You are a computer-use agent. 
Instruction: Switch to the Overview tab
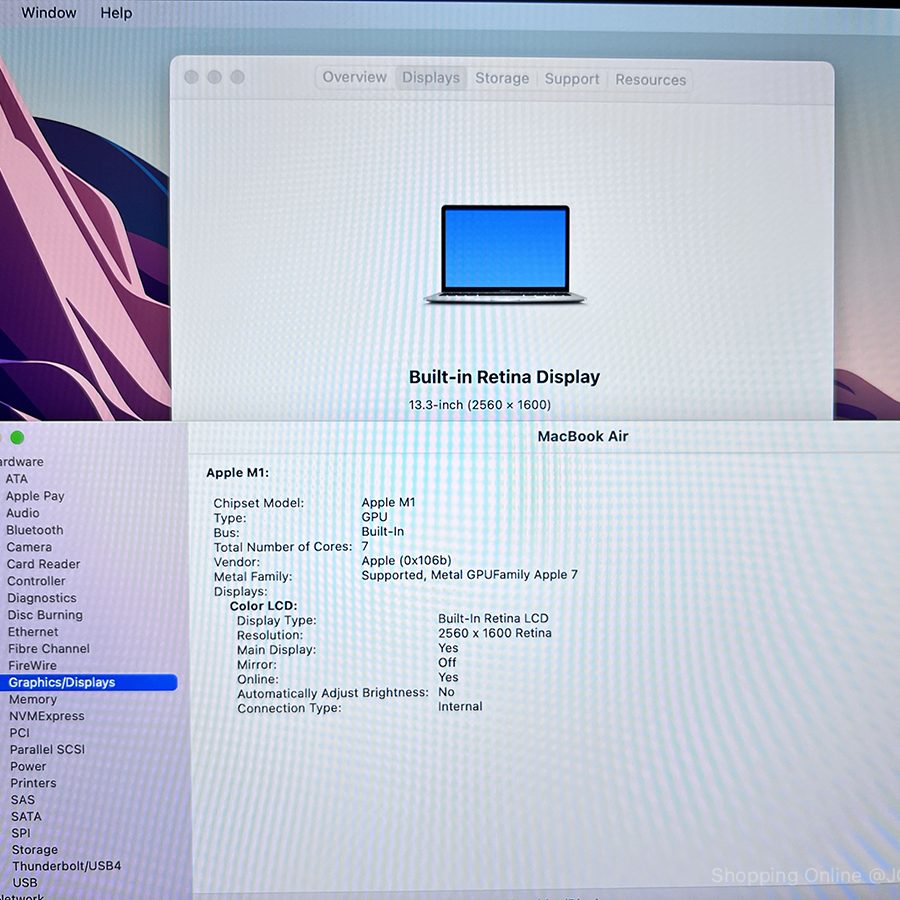(354, 77)
